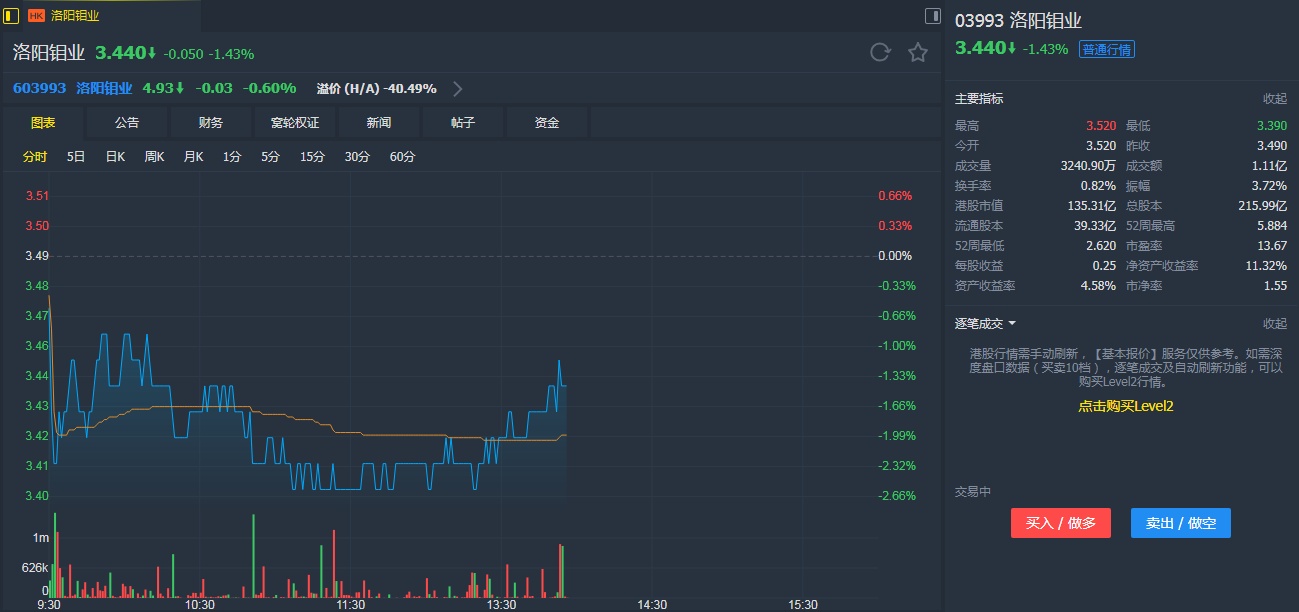Viewport: 1299px width, 612px height.
Task: Select the 窝轮权证 tab
Action: coord(295,122)
